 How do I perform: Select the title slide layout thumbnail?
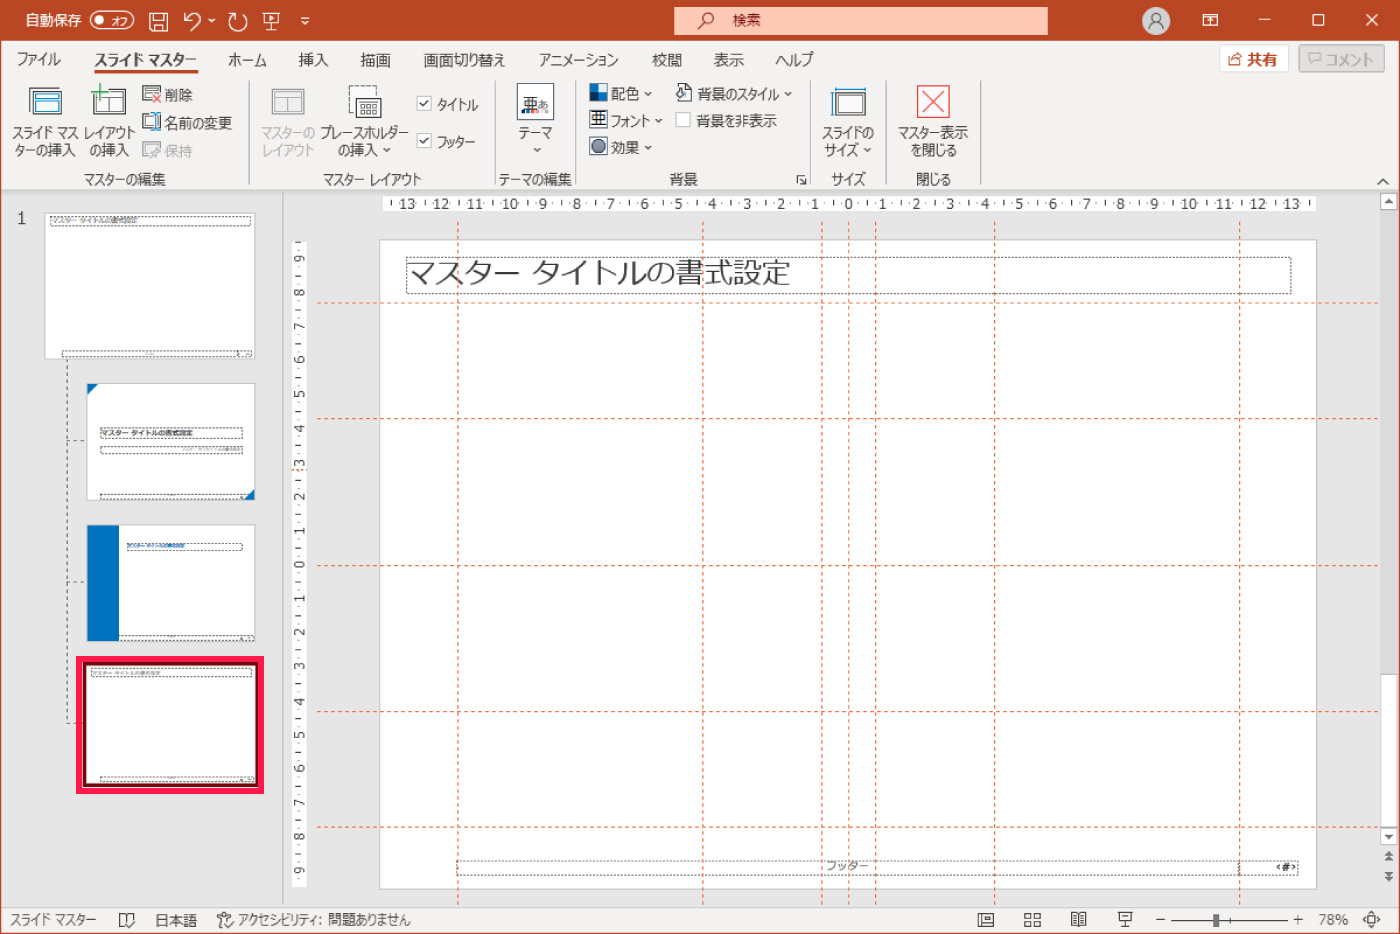(171, 442)
